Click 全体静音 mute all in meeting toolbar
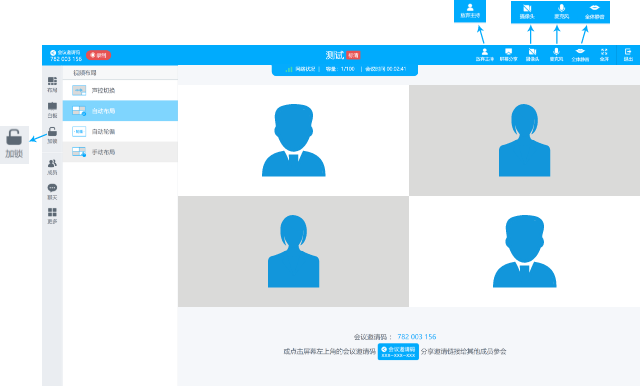Image resolution: width=640 pixels, height=386 pixels. pyautogui.click(x=580, y=55)
